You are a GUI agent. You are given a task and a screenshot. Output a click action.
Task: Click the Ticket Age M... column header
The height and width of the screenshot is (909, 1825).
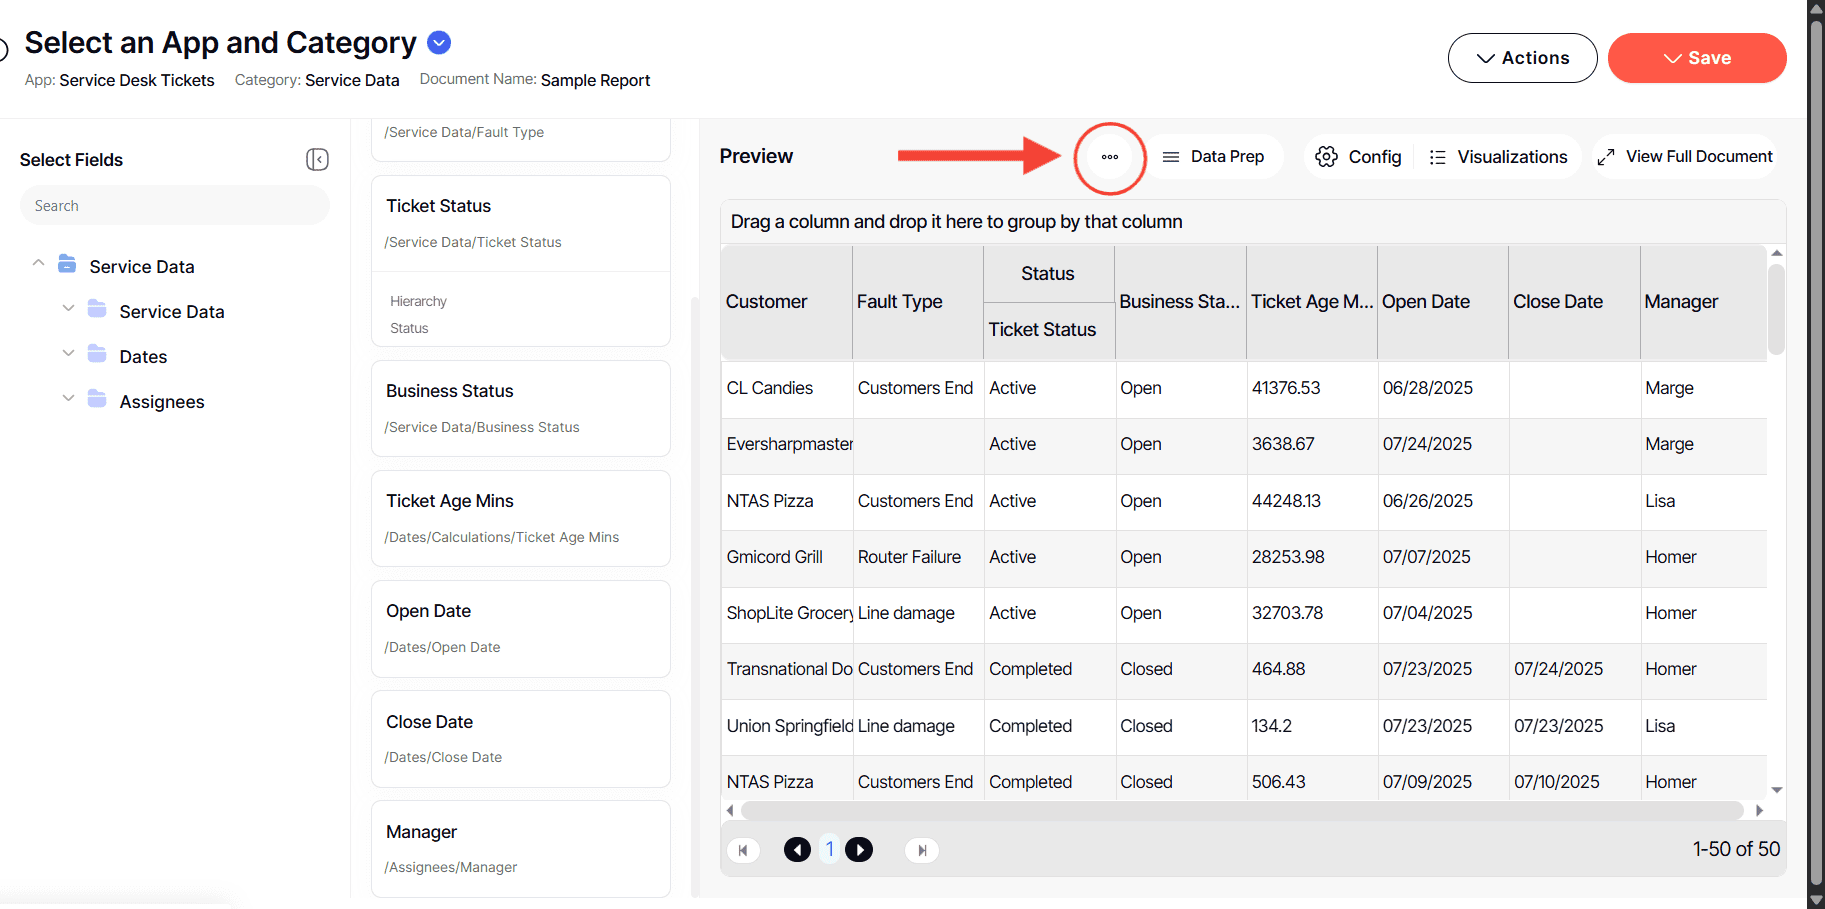(1311, 302)
